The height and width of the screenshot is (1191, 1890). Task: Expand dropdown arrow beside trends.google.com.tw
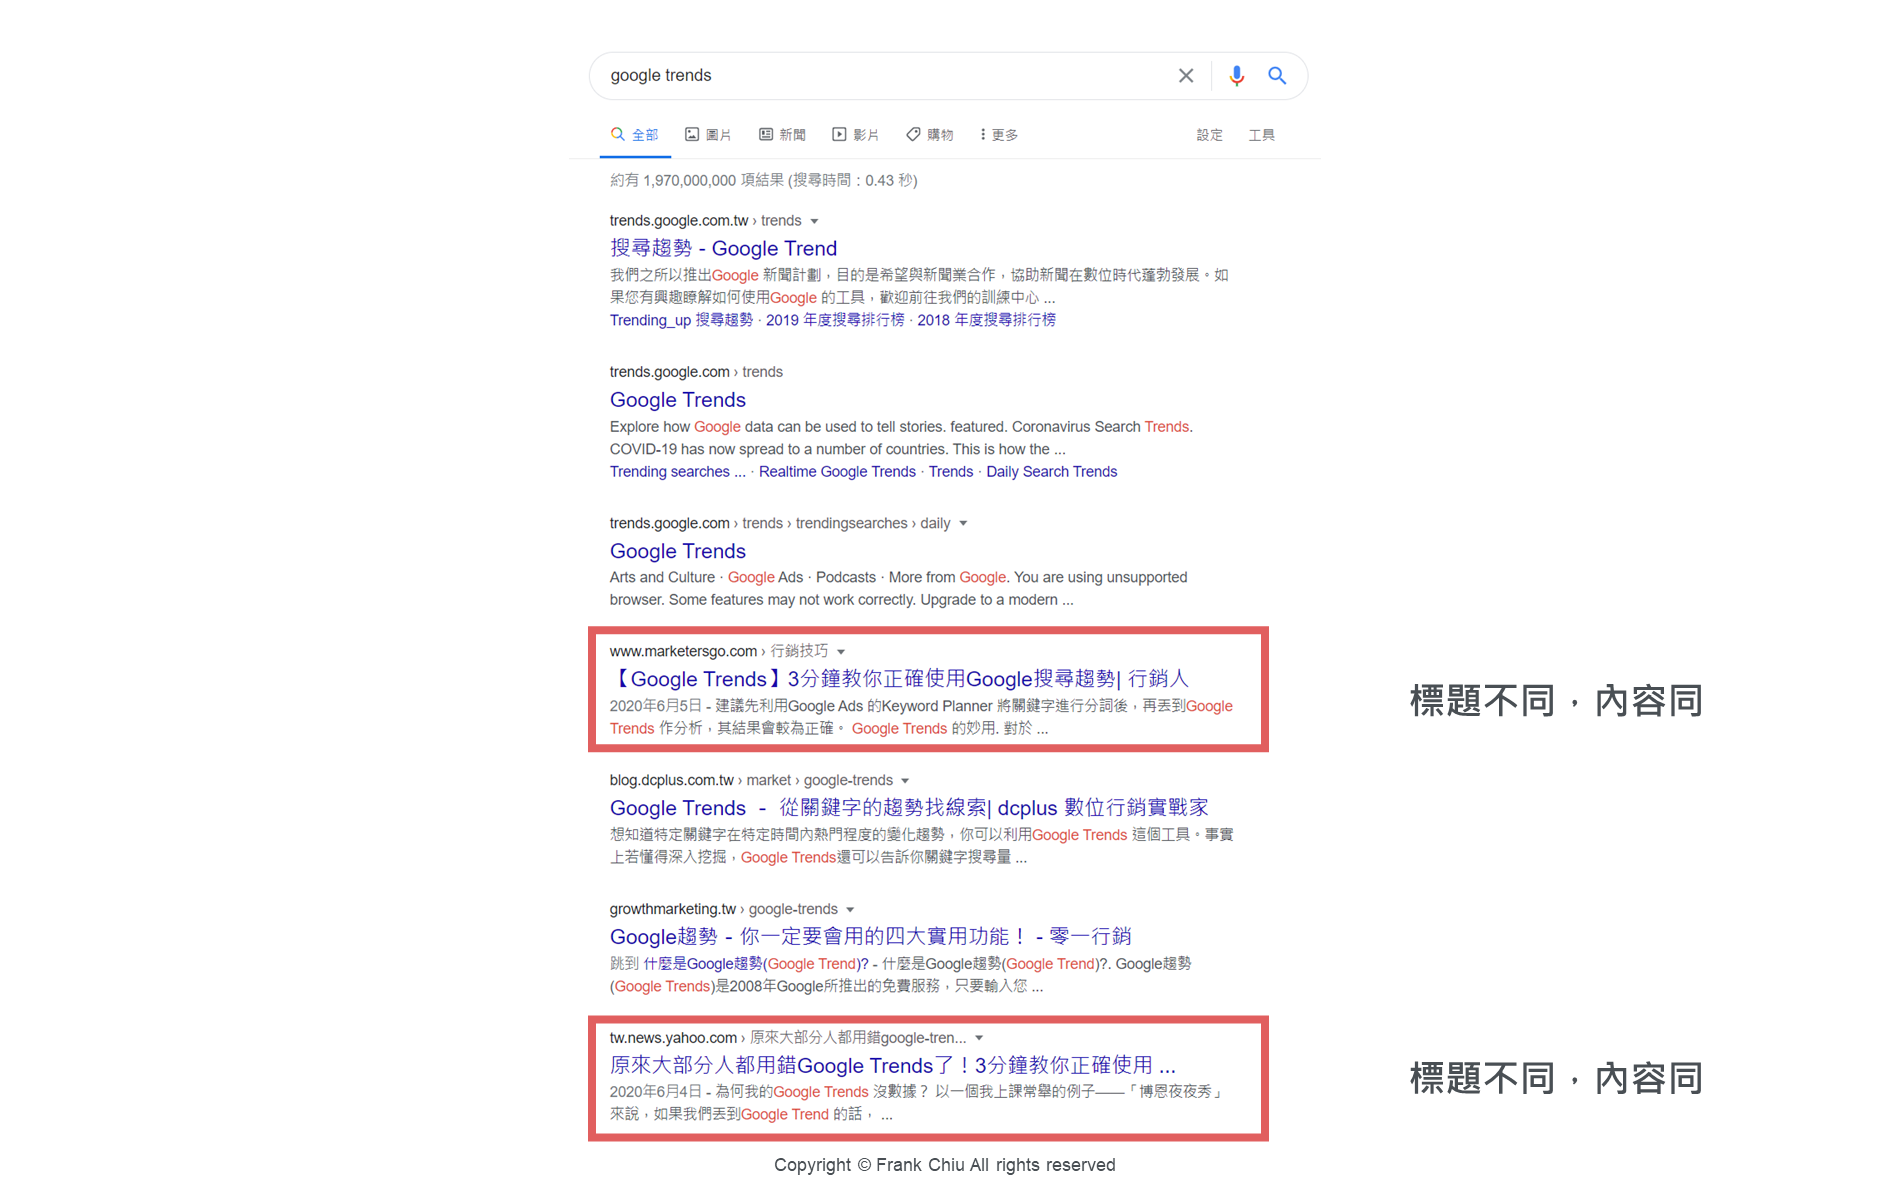(814, 221)
